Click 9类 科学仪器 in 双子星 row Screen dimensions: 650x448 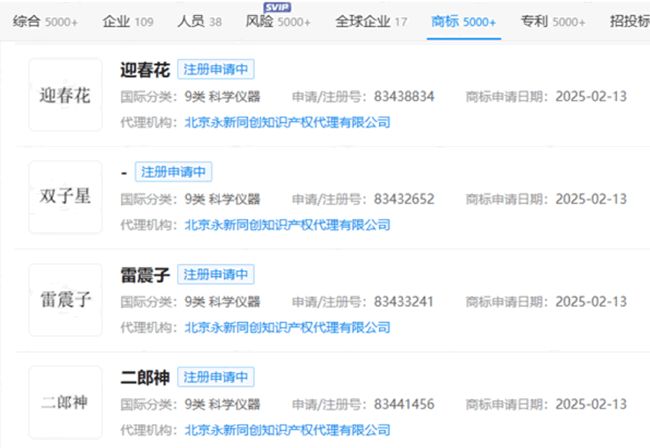coord(223,199)
